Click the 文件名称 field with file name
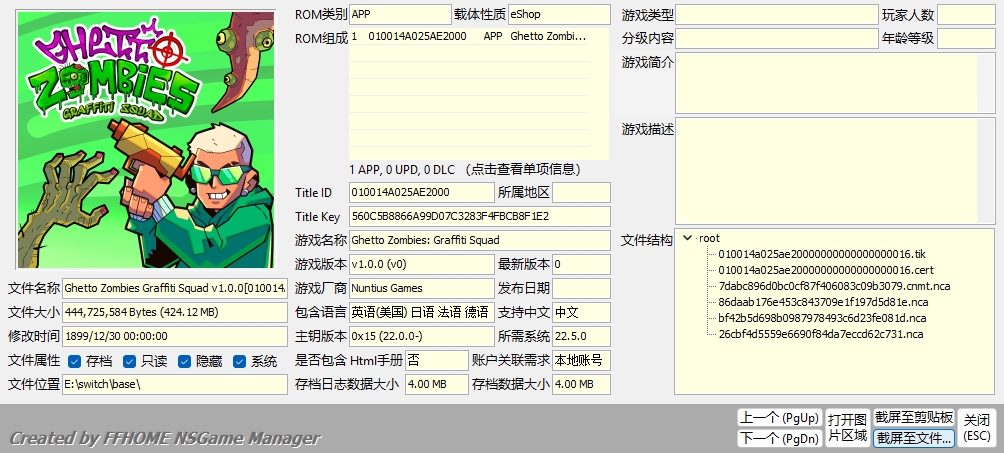This screenshot has width=1004, height=453. pyautogui.click(x=175, y=288)
